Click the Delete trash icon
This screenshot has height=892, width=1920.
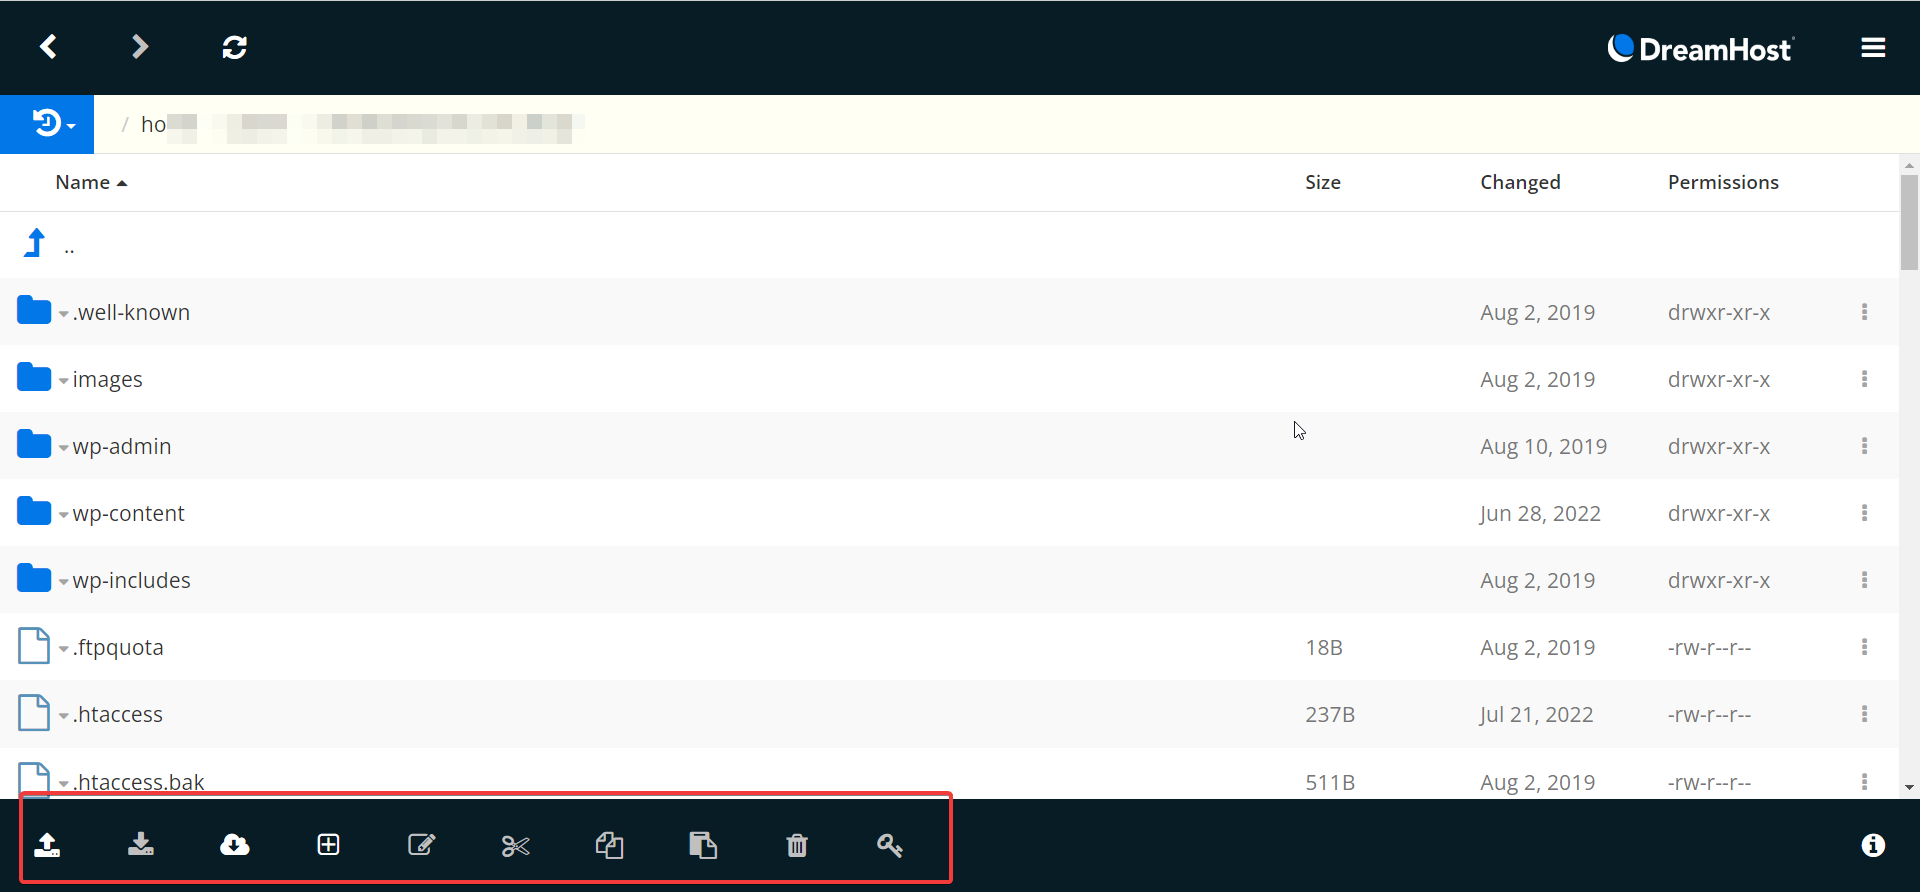(797, 846)
